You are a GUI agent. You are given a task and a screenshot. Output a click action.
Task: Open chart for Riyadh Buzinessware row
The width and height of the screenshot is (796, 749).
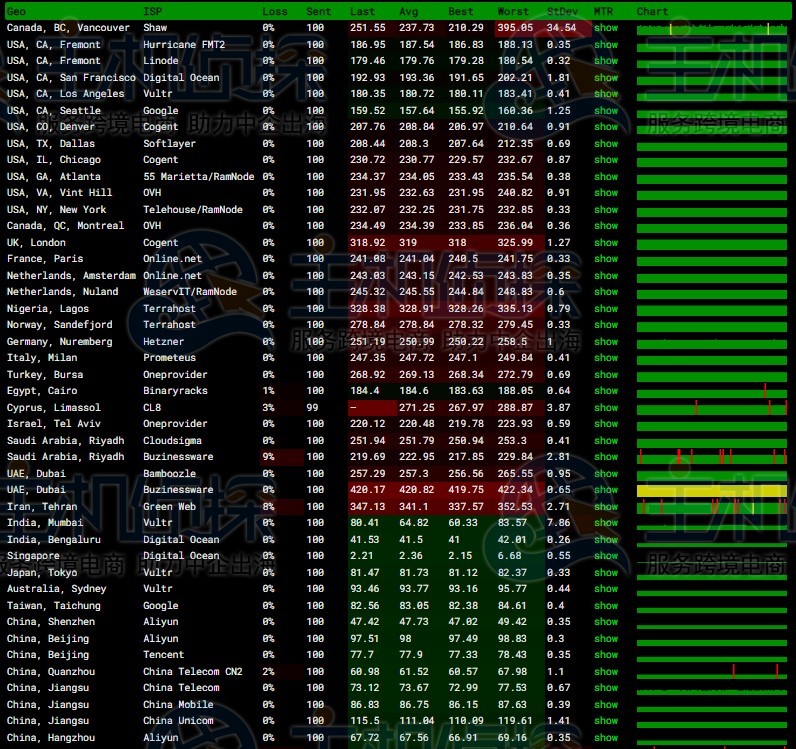[712, 457]
